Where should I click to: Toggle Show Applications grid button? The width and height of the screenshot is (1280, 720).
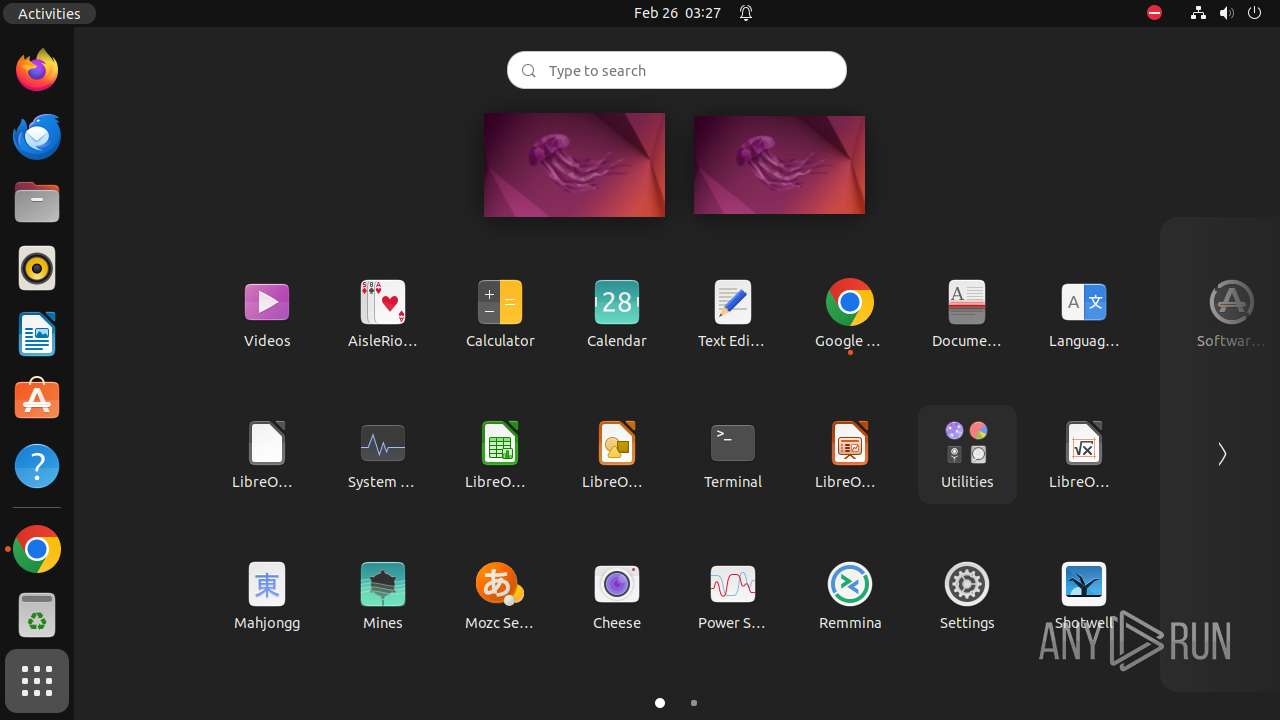click(37, 681)
